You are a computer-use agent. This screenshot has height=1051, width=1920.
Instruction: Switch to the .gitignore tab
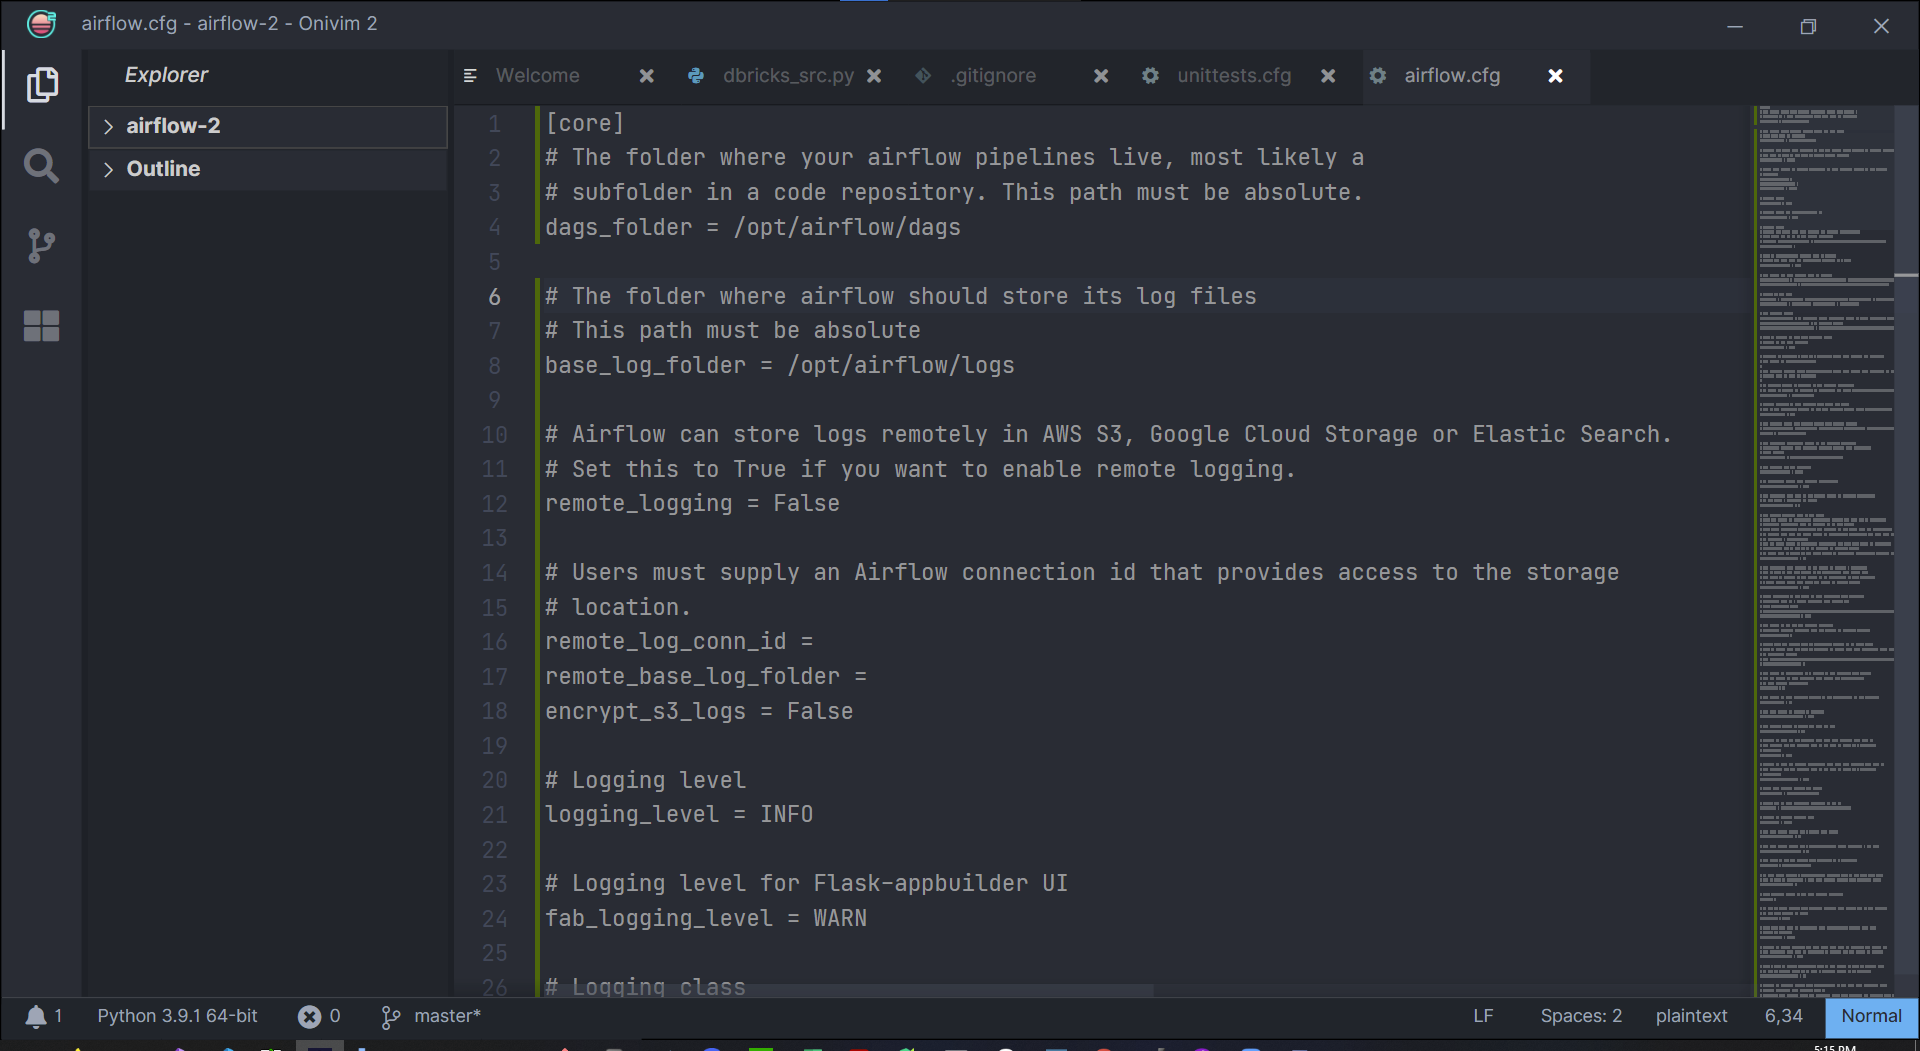993,75
